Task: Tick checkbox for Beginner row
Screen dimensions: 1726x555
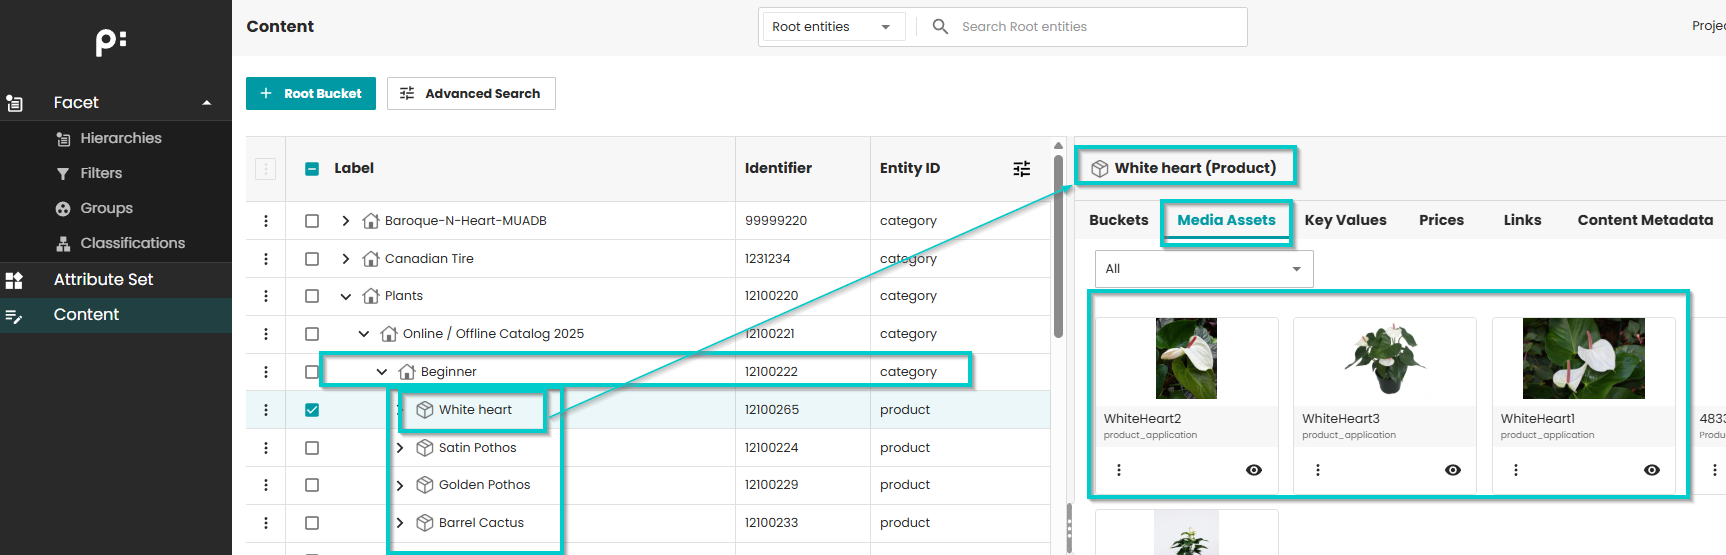Action: (x=312, y=372)
